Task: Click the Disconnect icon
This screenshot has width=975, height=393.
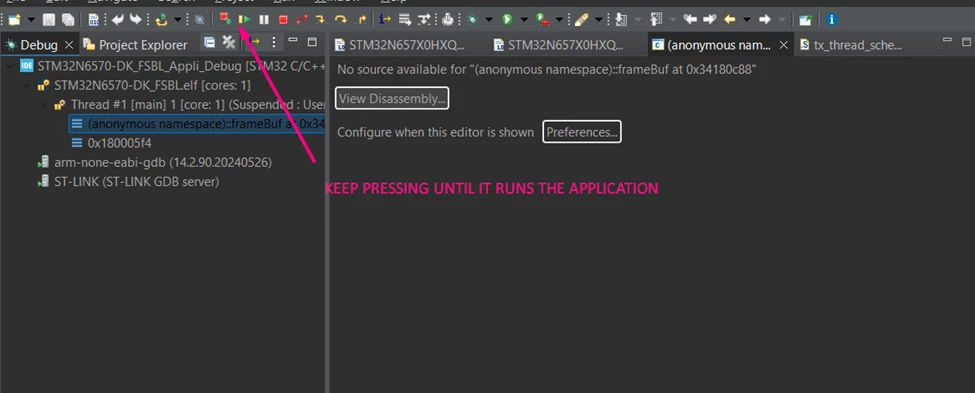Action: tap(302, 20)
